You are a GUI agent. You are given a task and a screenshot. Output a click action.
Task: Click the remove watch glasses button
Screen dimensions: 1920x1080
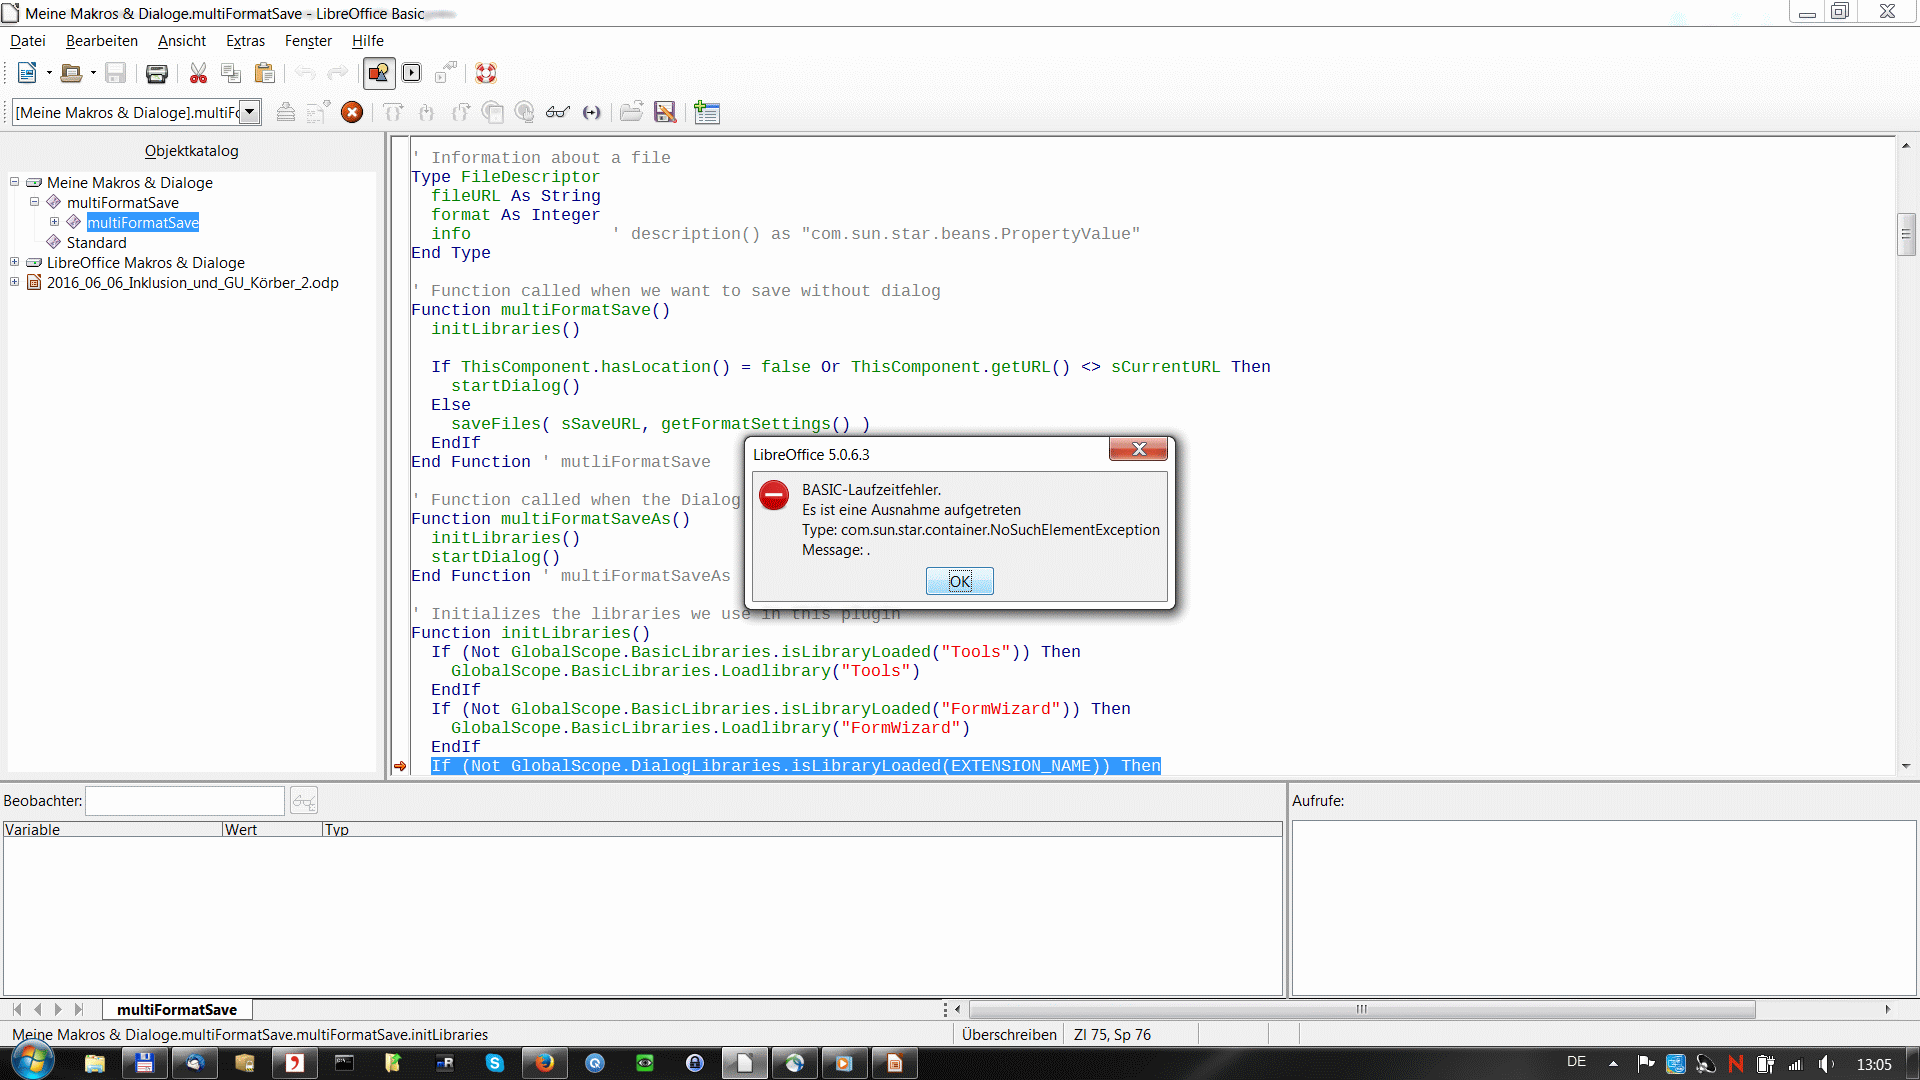(304, 801)
